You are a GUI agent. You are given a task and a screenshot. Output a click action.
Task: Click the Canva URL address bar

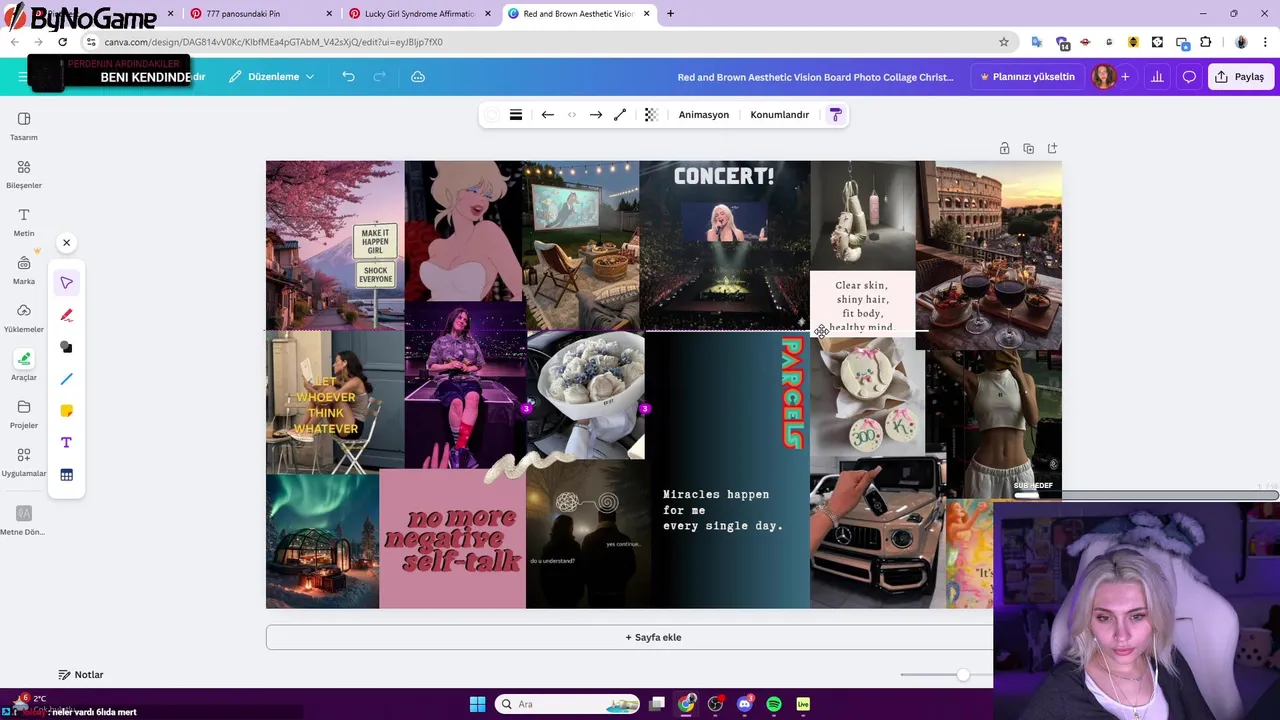[540, 42]
